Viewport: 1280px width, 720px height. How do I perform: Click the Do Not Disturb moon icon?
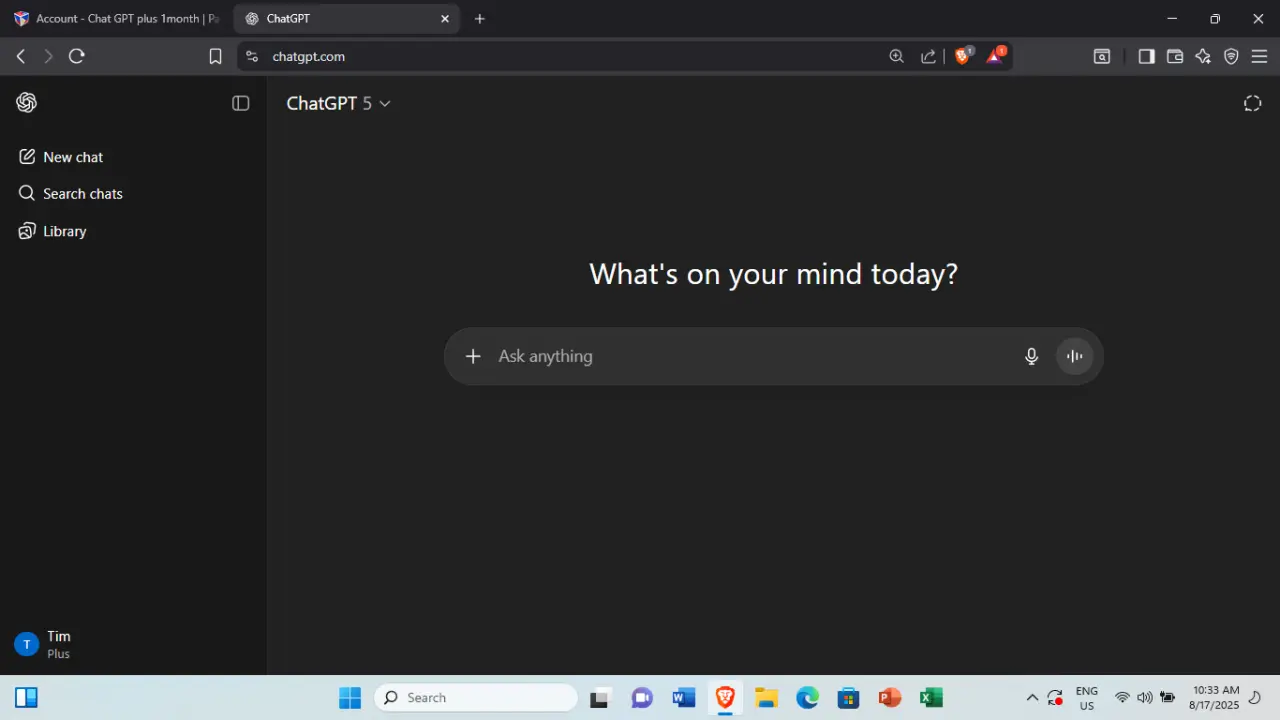point(1256,698)
